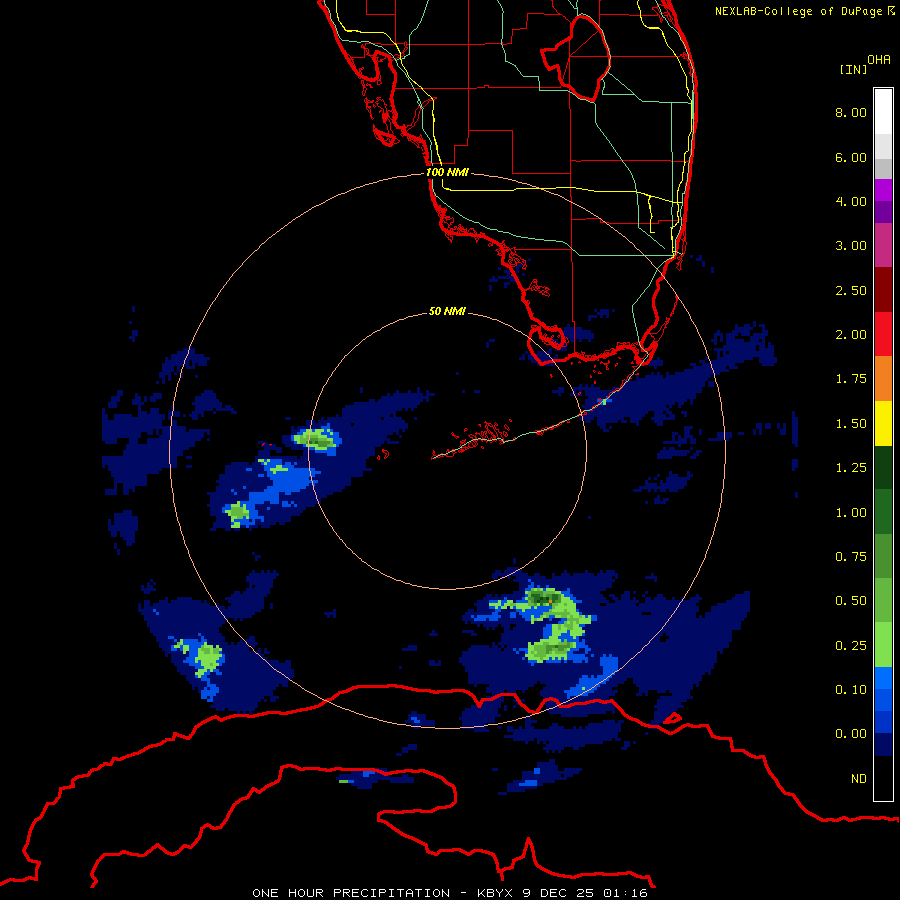Click the NEXLAB-College of DuPage label
Screen dimensions: 900x900
(x=804, y=11)
